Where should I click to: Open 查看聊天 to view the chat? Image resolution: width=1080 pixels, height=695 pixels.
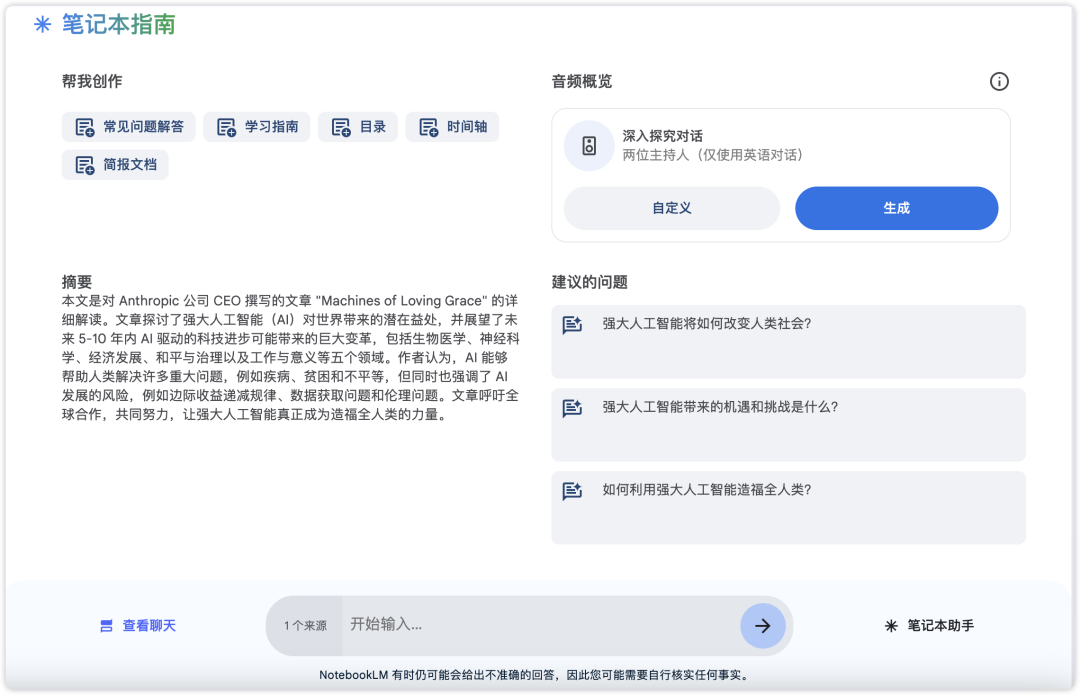tap(147, 625)
